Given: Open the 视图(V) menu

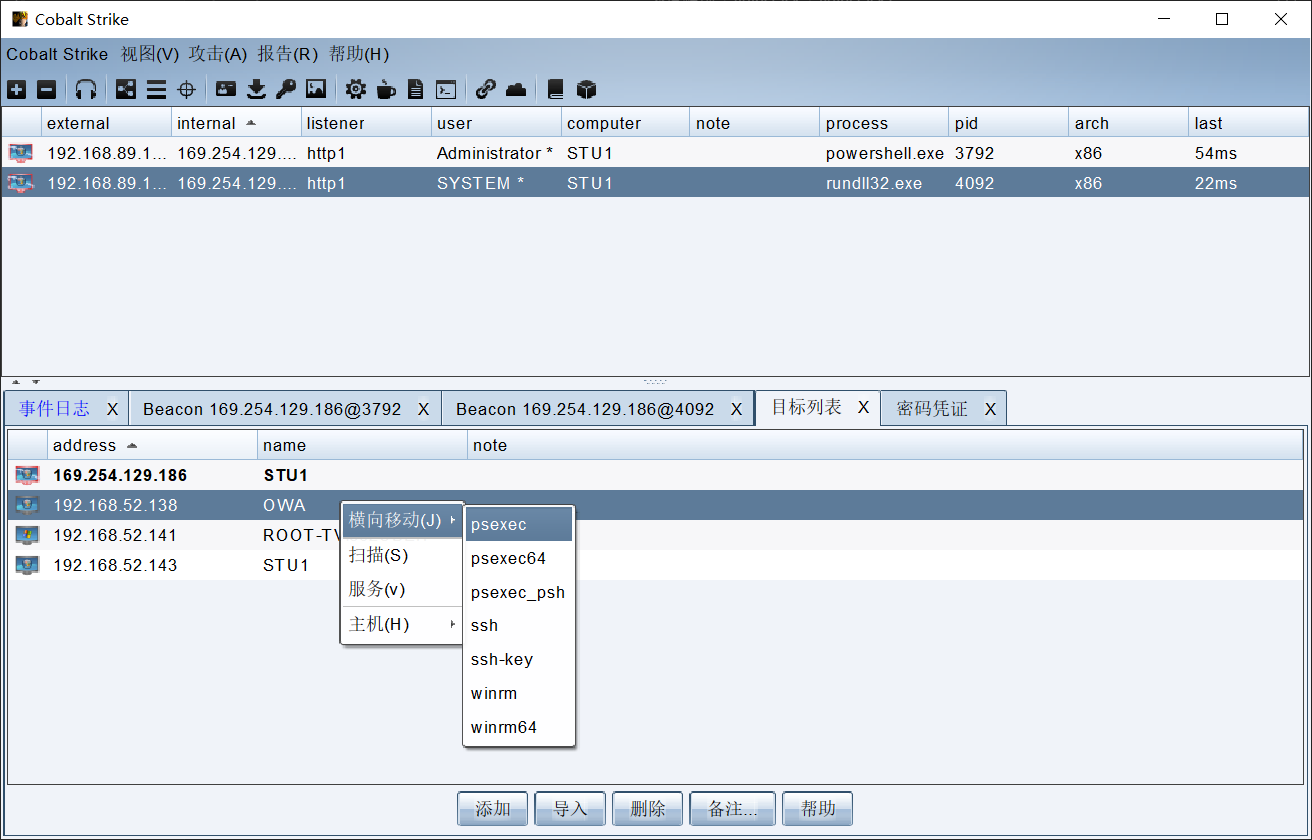Looking at the screenshot, I should [150, 54].
